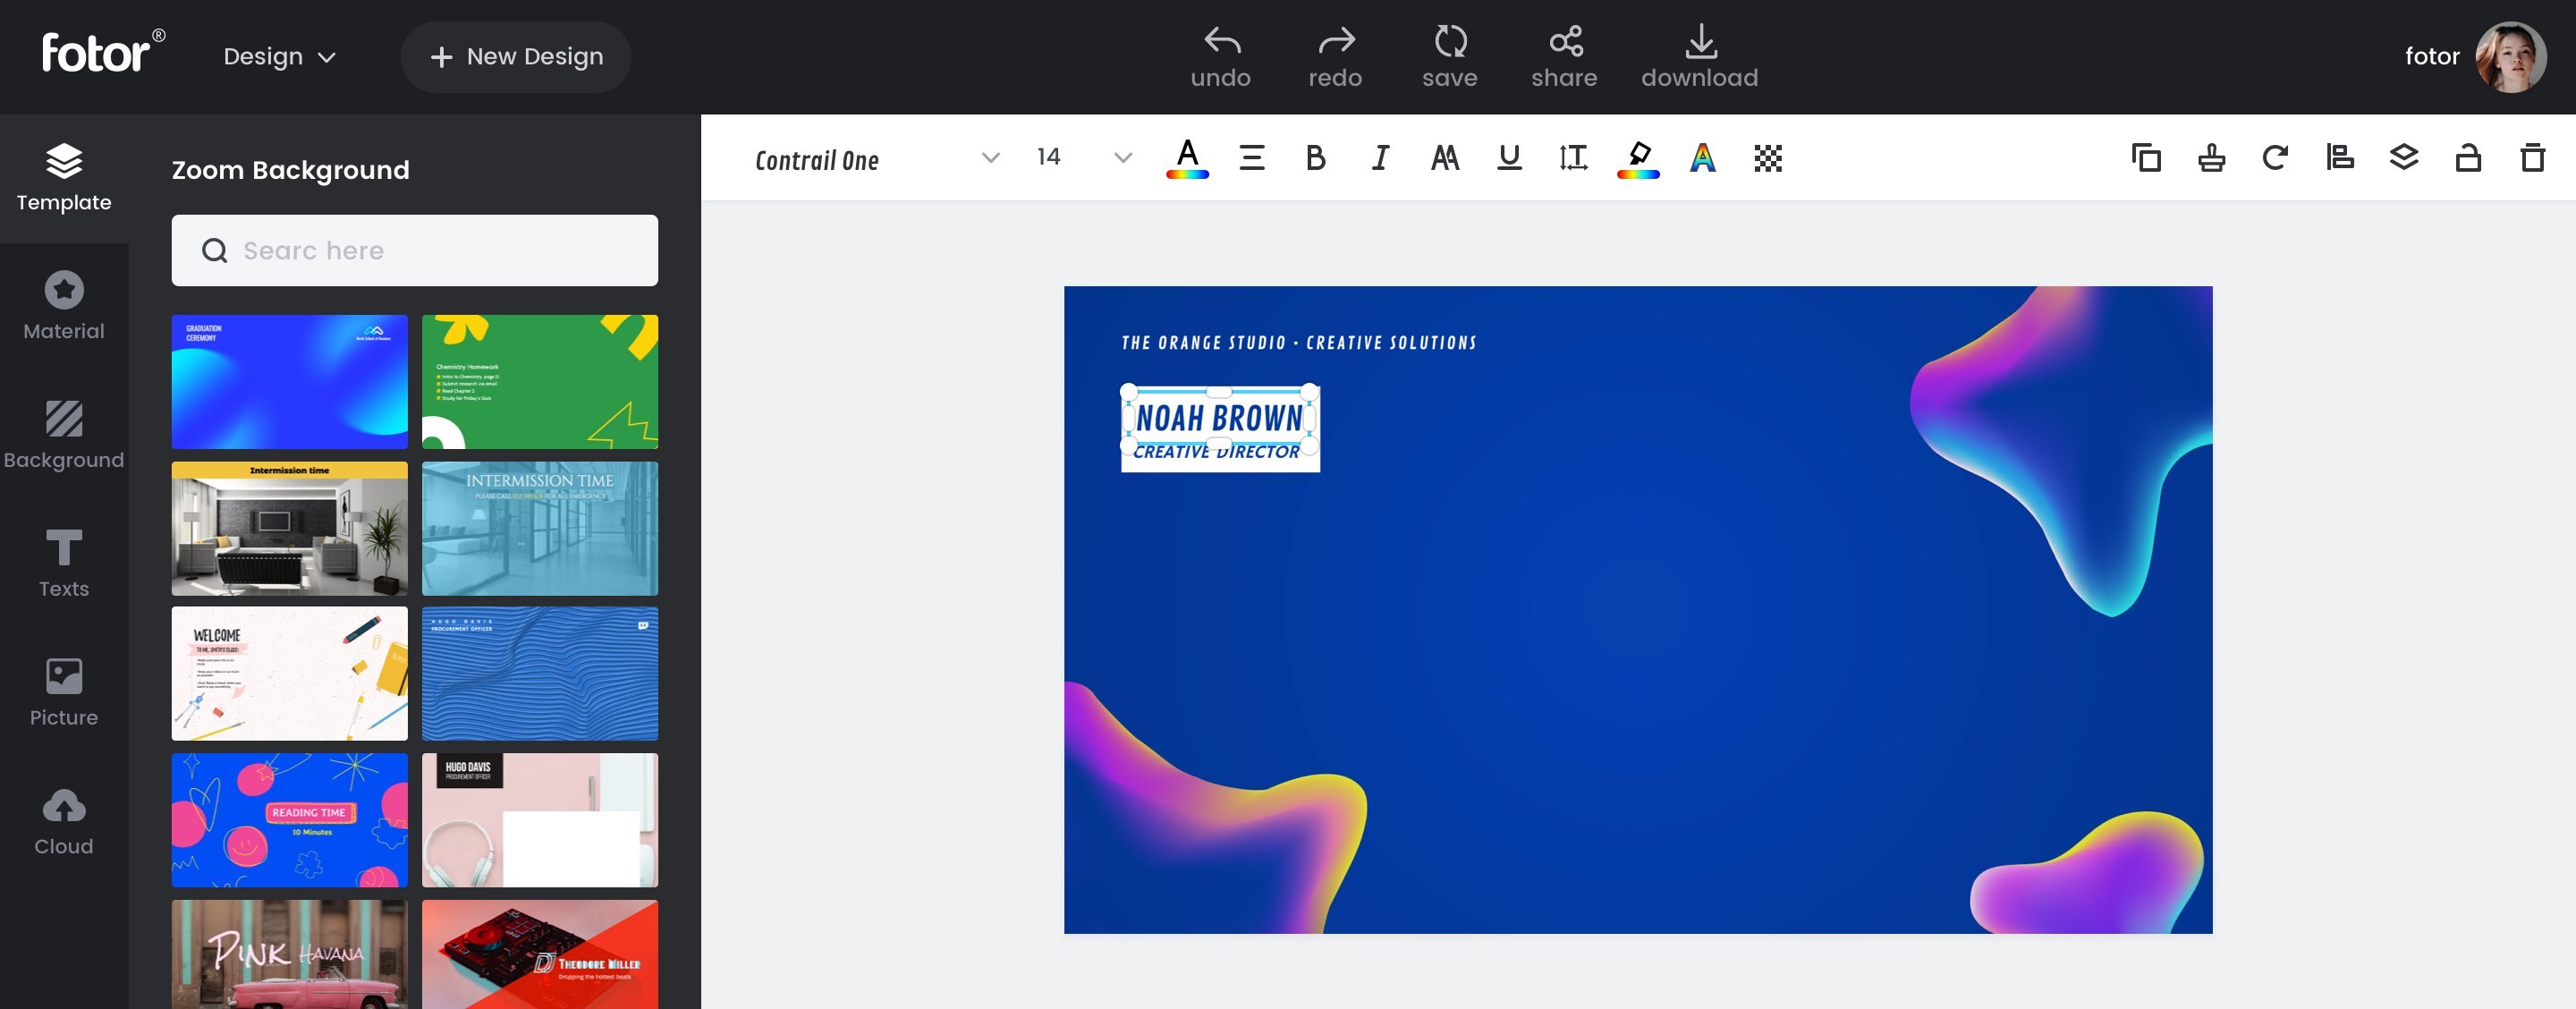This screenshot has width=2576, height=1009.
Task: Click the text color swatch
Action: tap(1186, 157)
